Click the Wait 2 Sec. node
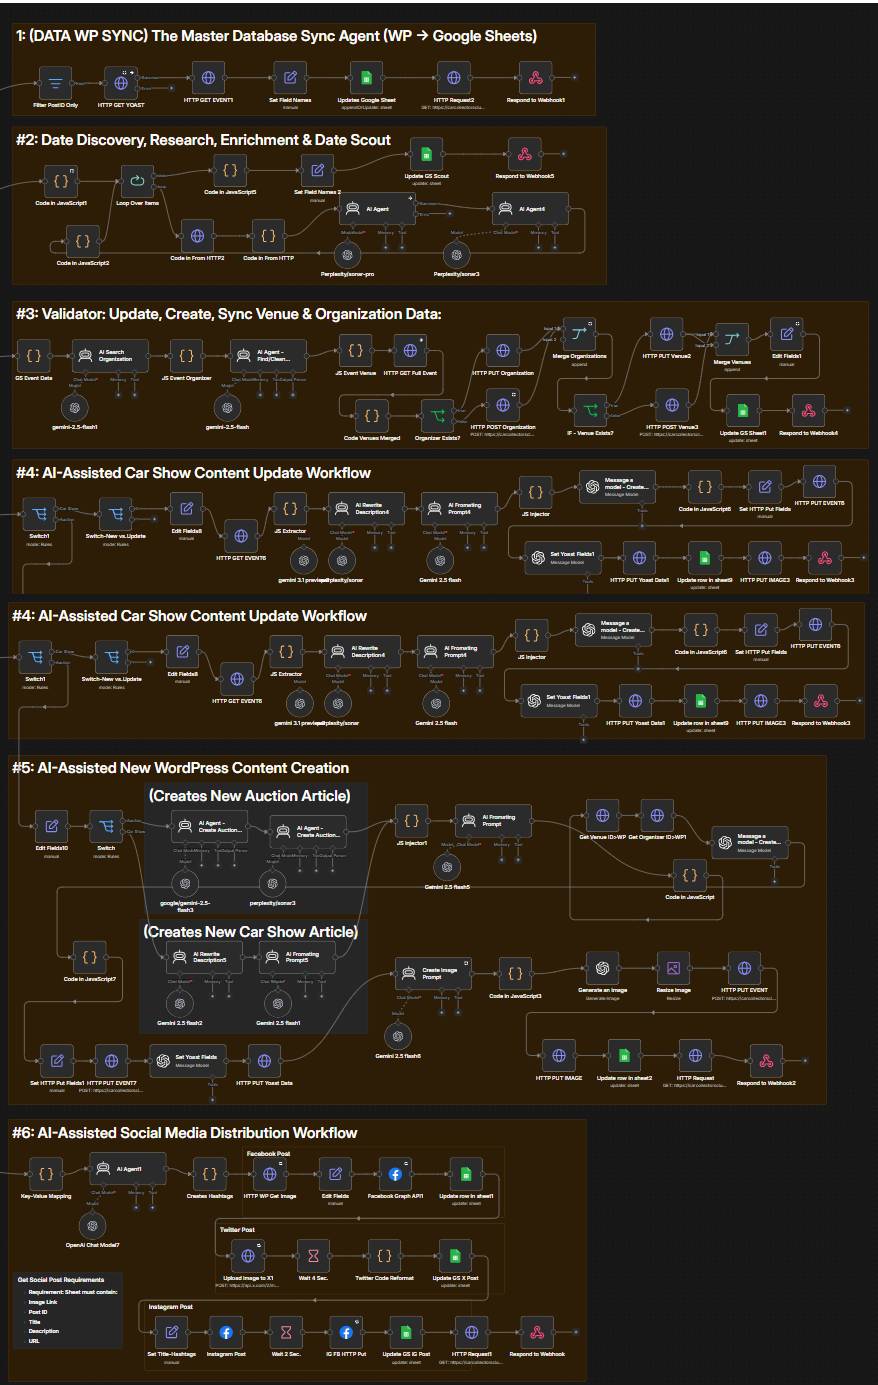Screen dimensions: 878x1385 (x=286, y=1332)
